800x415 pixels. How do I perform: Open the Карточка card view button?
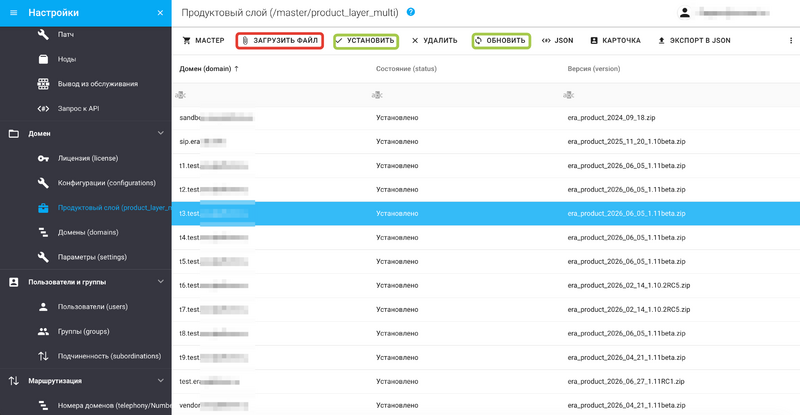pos(615,41)
